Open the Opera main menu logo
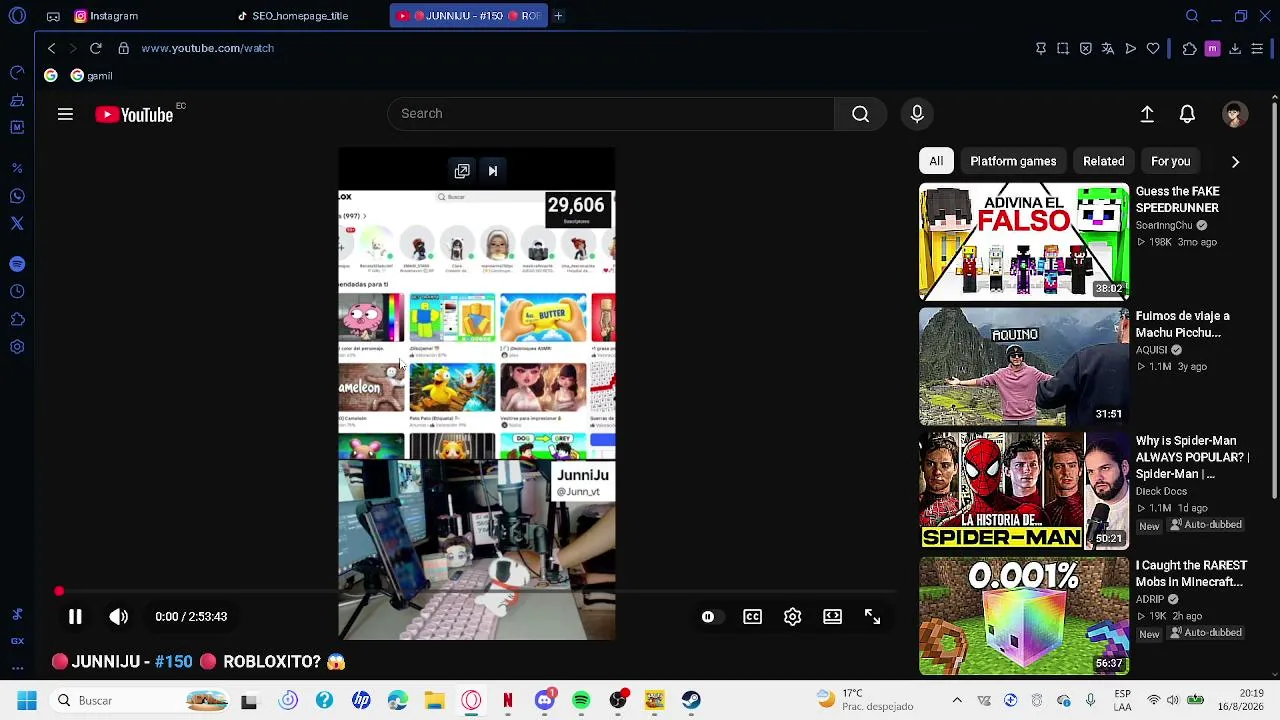Screen dimensions: 1280x720 click(17, 16)
